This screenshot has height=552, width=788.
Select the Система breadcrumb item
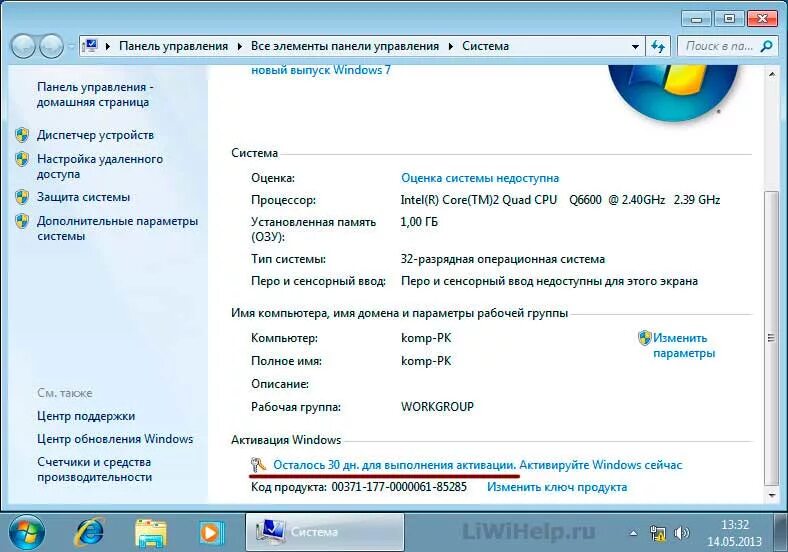(x=485, y=46)
